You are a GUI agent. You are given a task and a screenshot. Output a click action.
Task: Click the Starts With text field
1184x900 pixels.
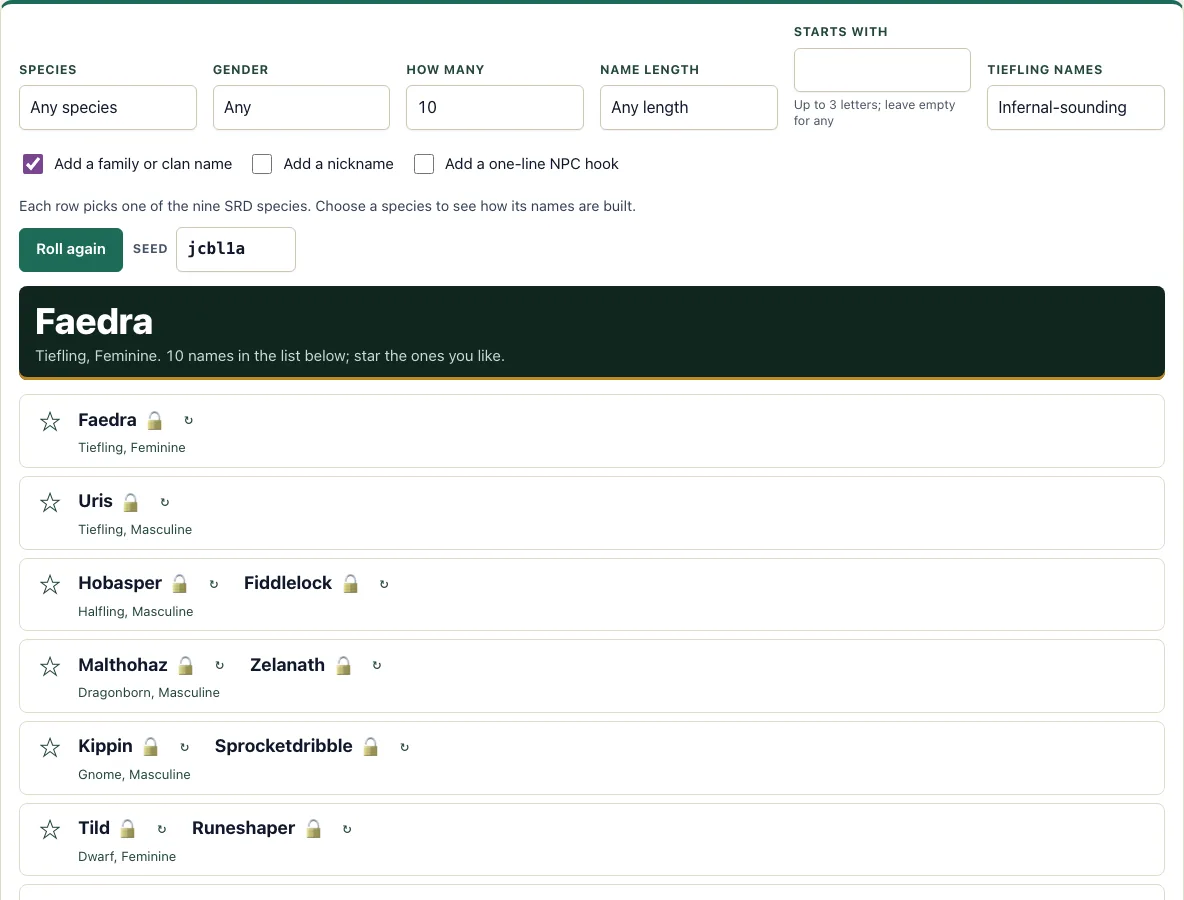882,69
